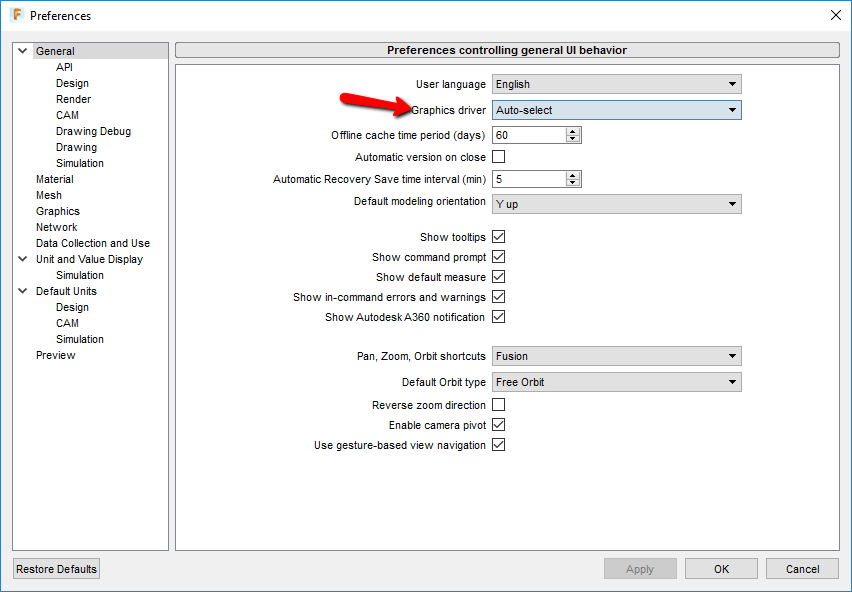Select CAM under General
The image size is (852, 592).
coord(67,115)
